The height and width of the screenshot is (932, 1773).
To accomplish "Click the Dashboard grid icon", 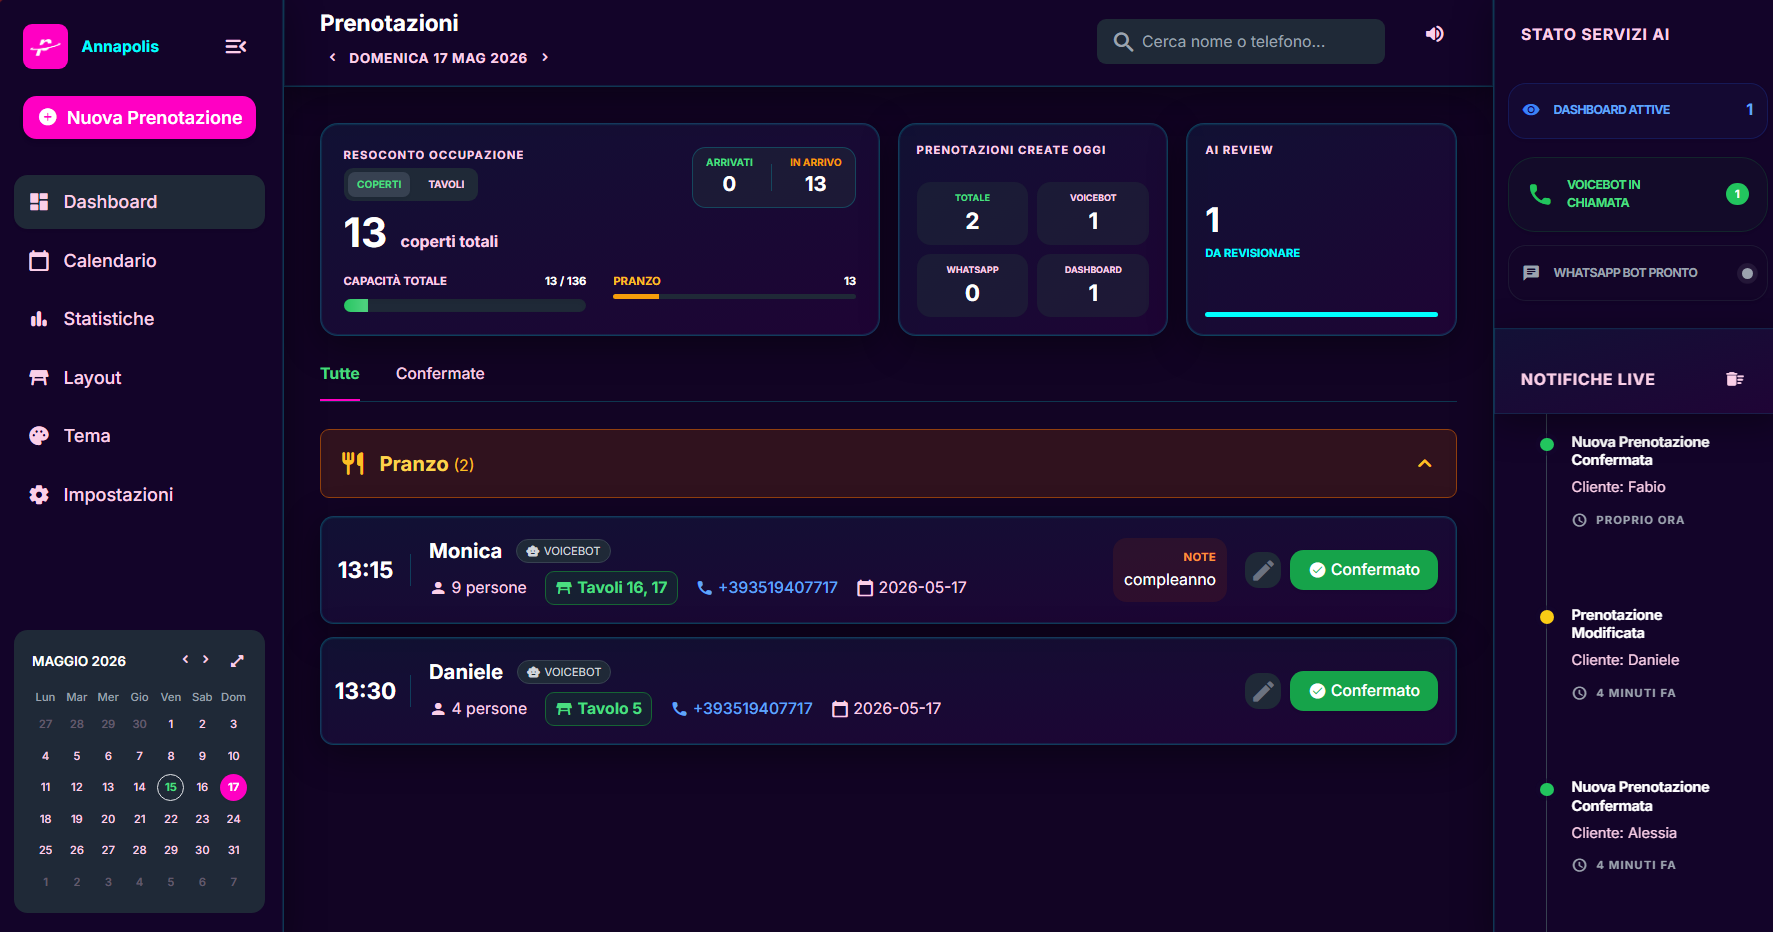I will tap(39, 202).
